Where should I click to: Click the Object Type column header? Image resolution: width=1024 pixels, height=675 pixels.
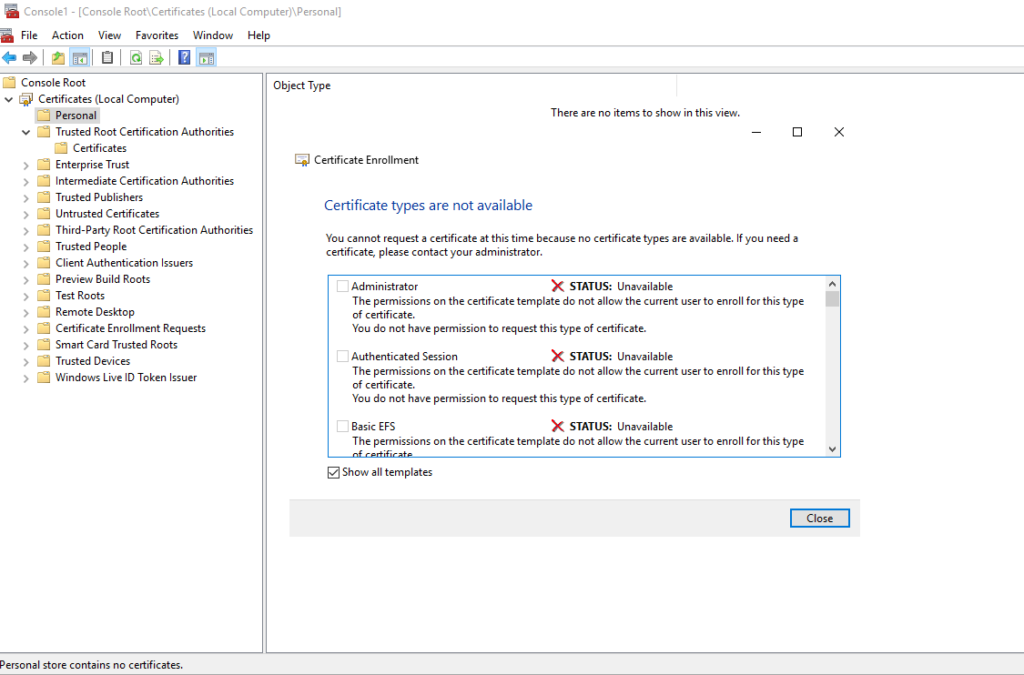click(x=302, y=86)
